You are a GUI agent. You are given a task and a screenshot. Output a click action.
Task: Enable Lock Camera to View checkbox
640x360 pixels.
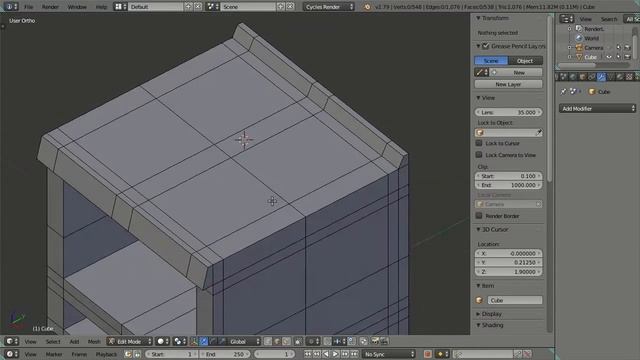click(x=479, y=155)
